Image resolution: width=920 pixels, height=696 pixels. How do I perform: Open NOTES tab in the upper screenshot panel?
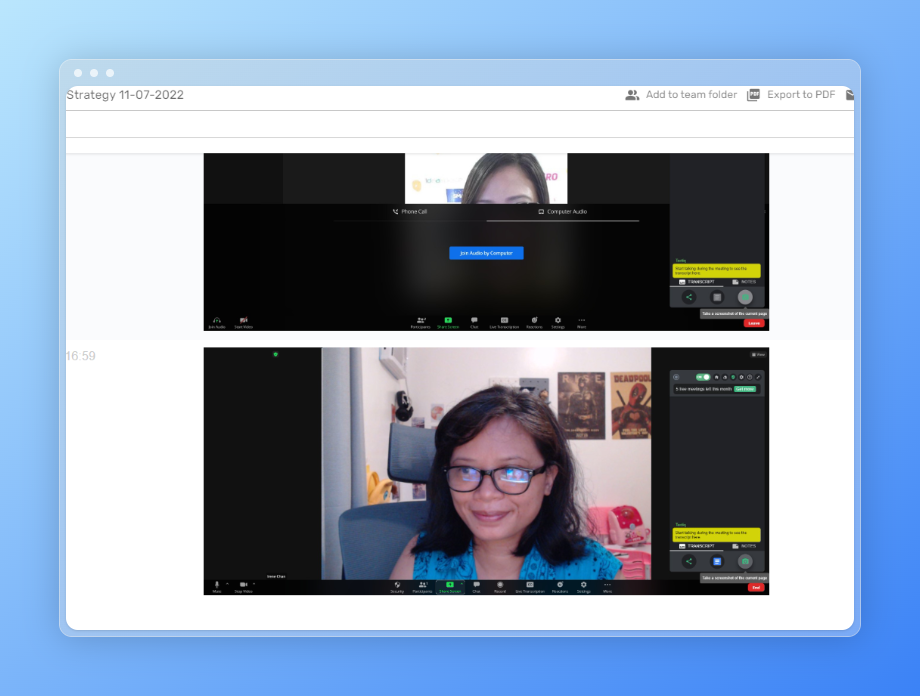coord(744,282)
